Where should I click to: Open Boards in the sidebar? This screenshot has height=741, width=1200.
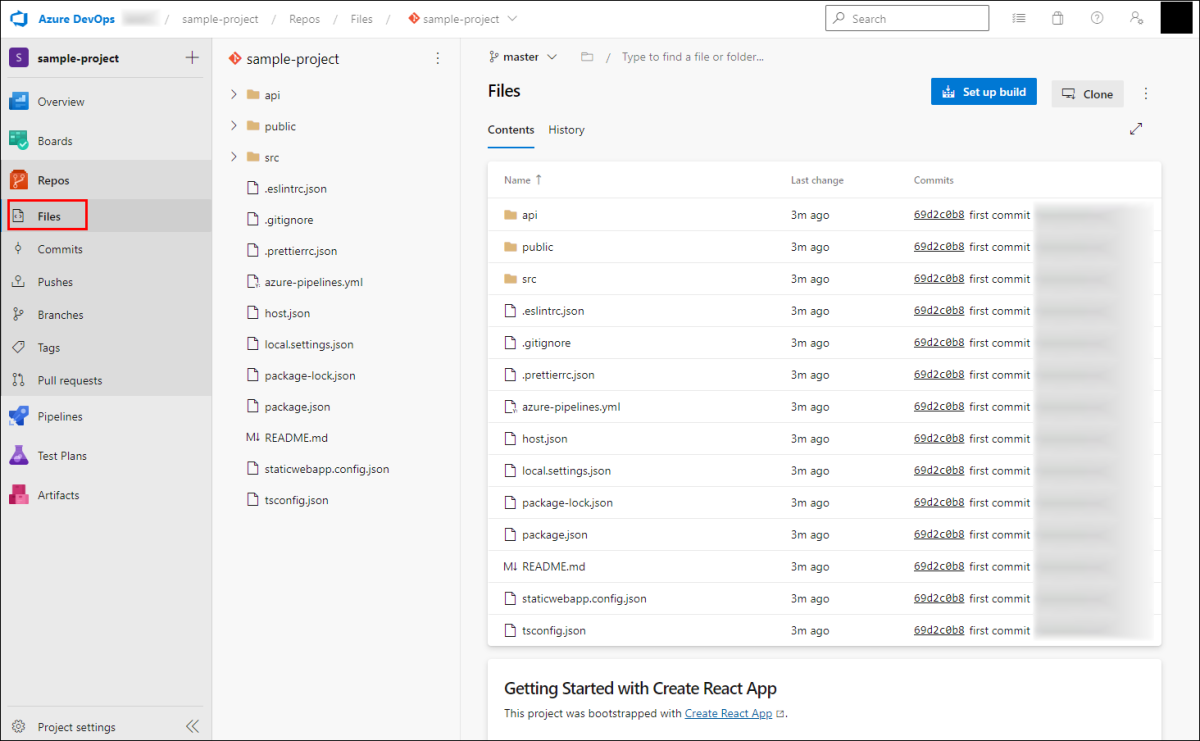tap(54, 141)
